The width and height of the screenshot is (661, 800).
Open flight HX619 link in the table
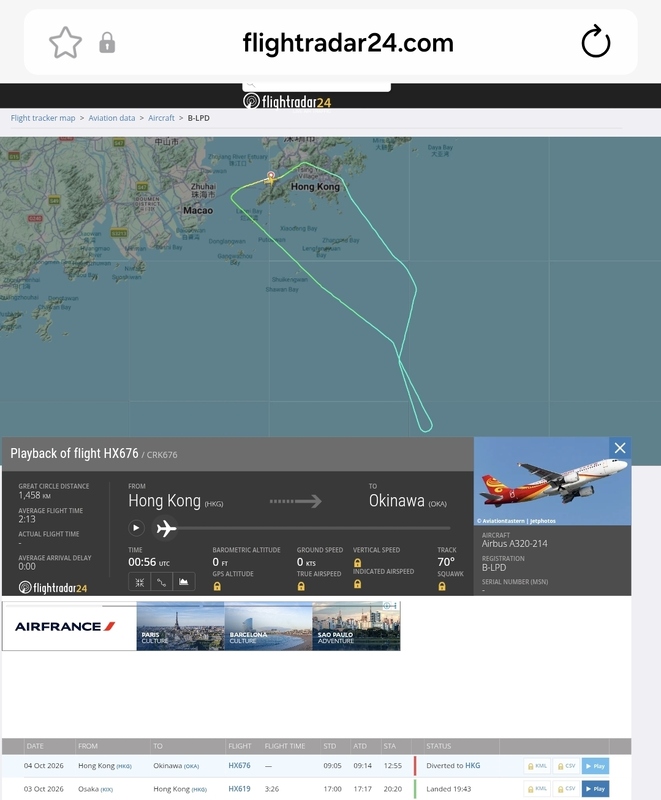(x=239, y=789)
